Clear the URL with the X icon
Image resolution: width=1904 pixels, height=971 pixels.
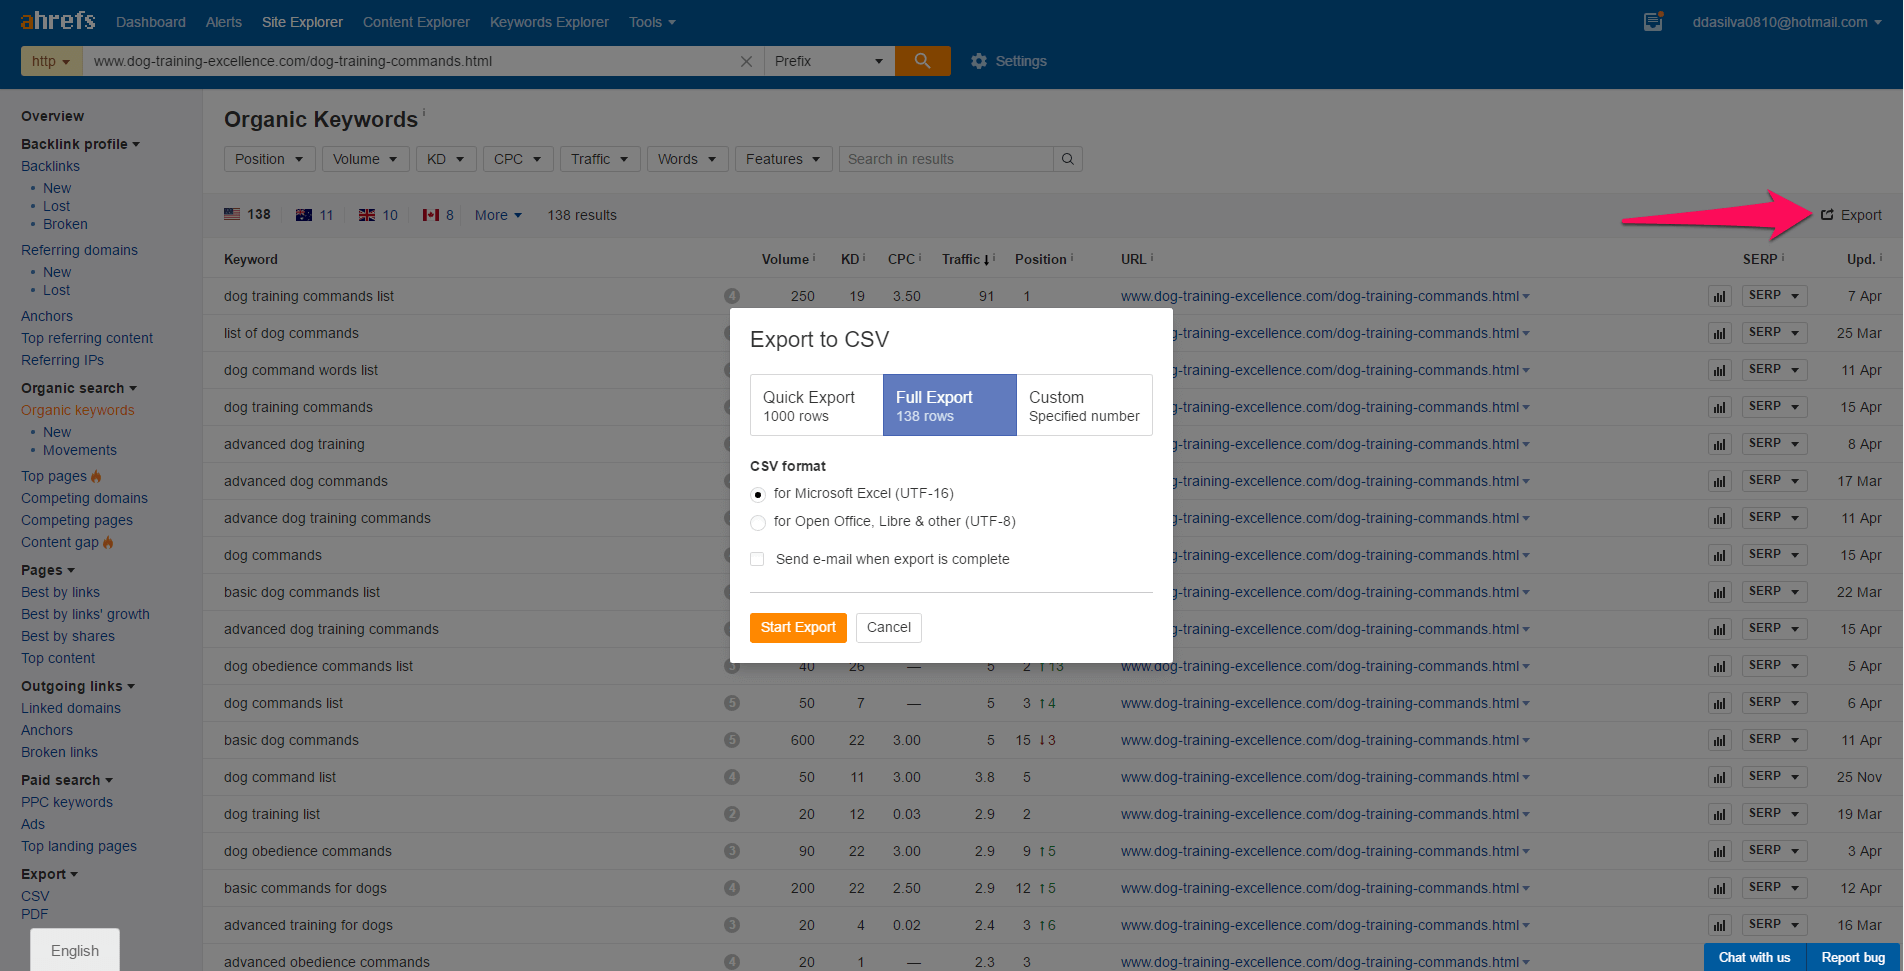pos(746,61)
